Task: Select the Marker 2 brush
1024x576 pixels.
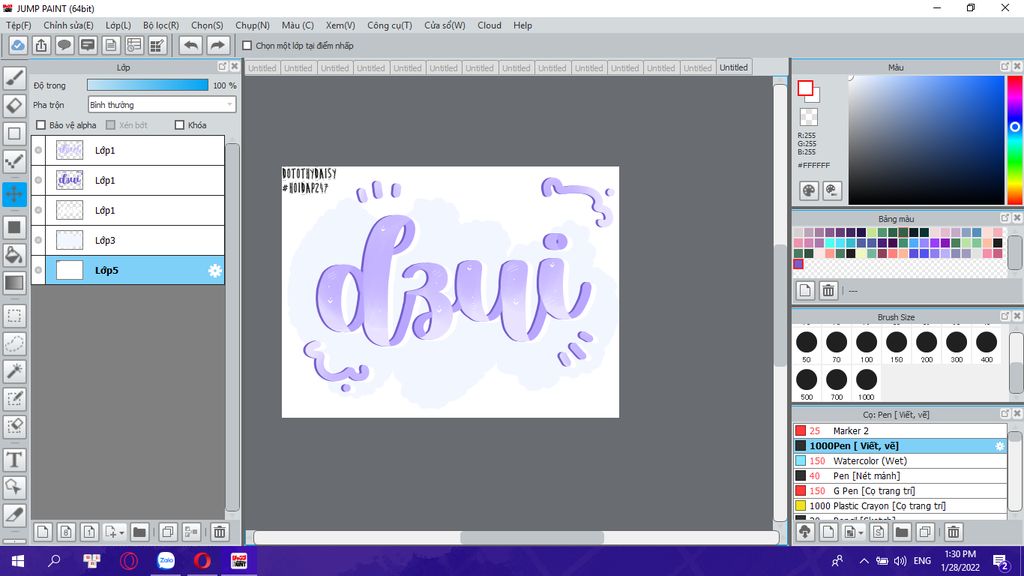Action: [x=901, y=431]
